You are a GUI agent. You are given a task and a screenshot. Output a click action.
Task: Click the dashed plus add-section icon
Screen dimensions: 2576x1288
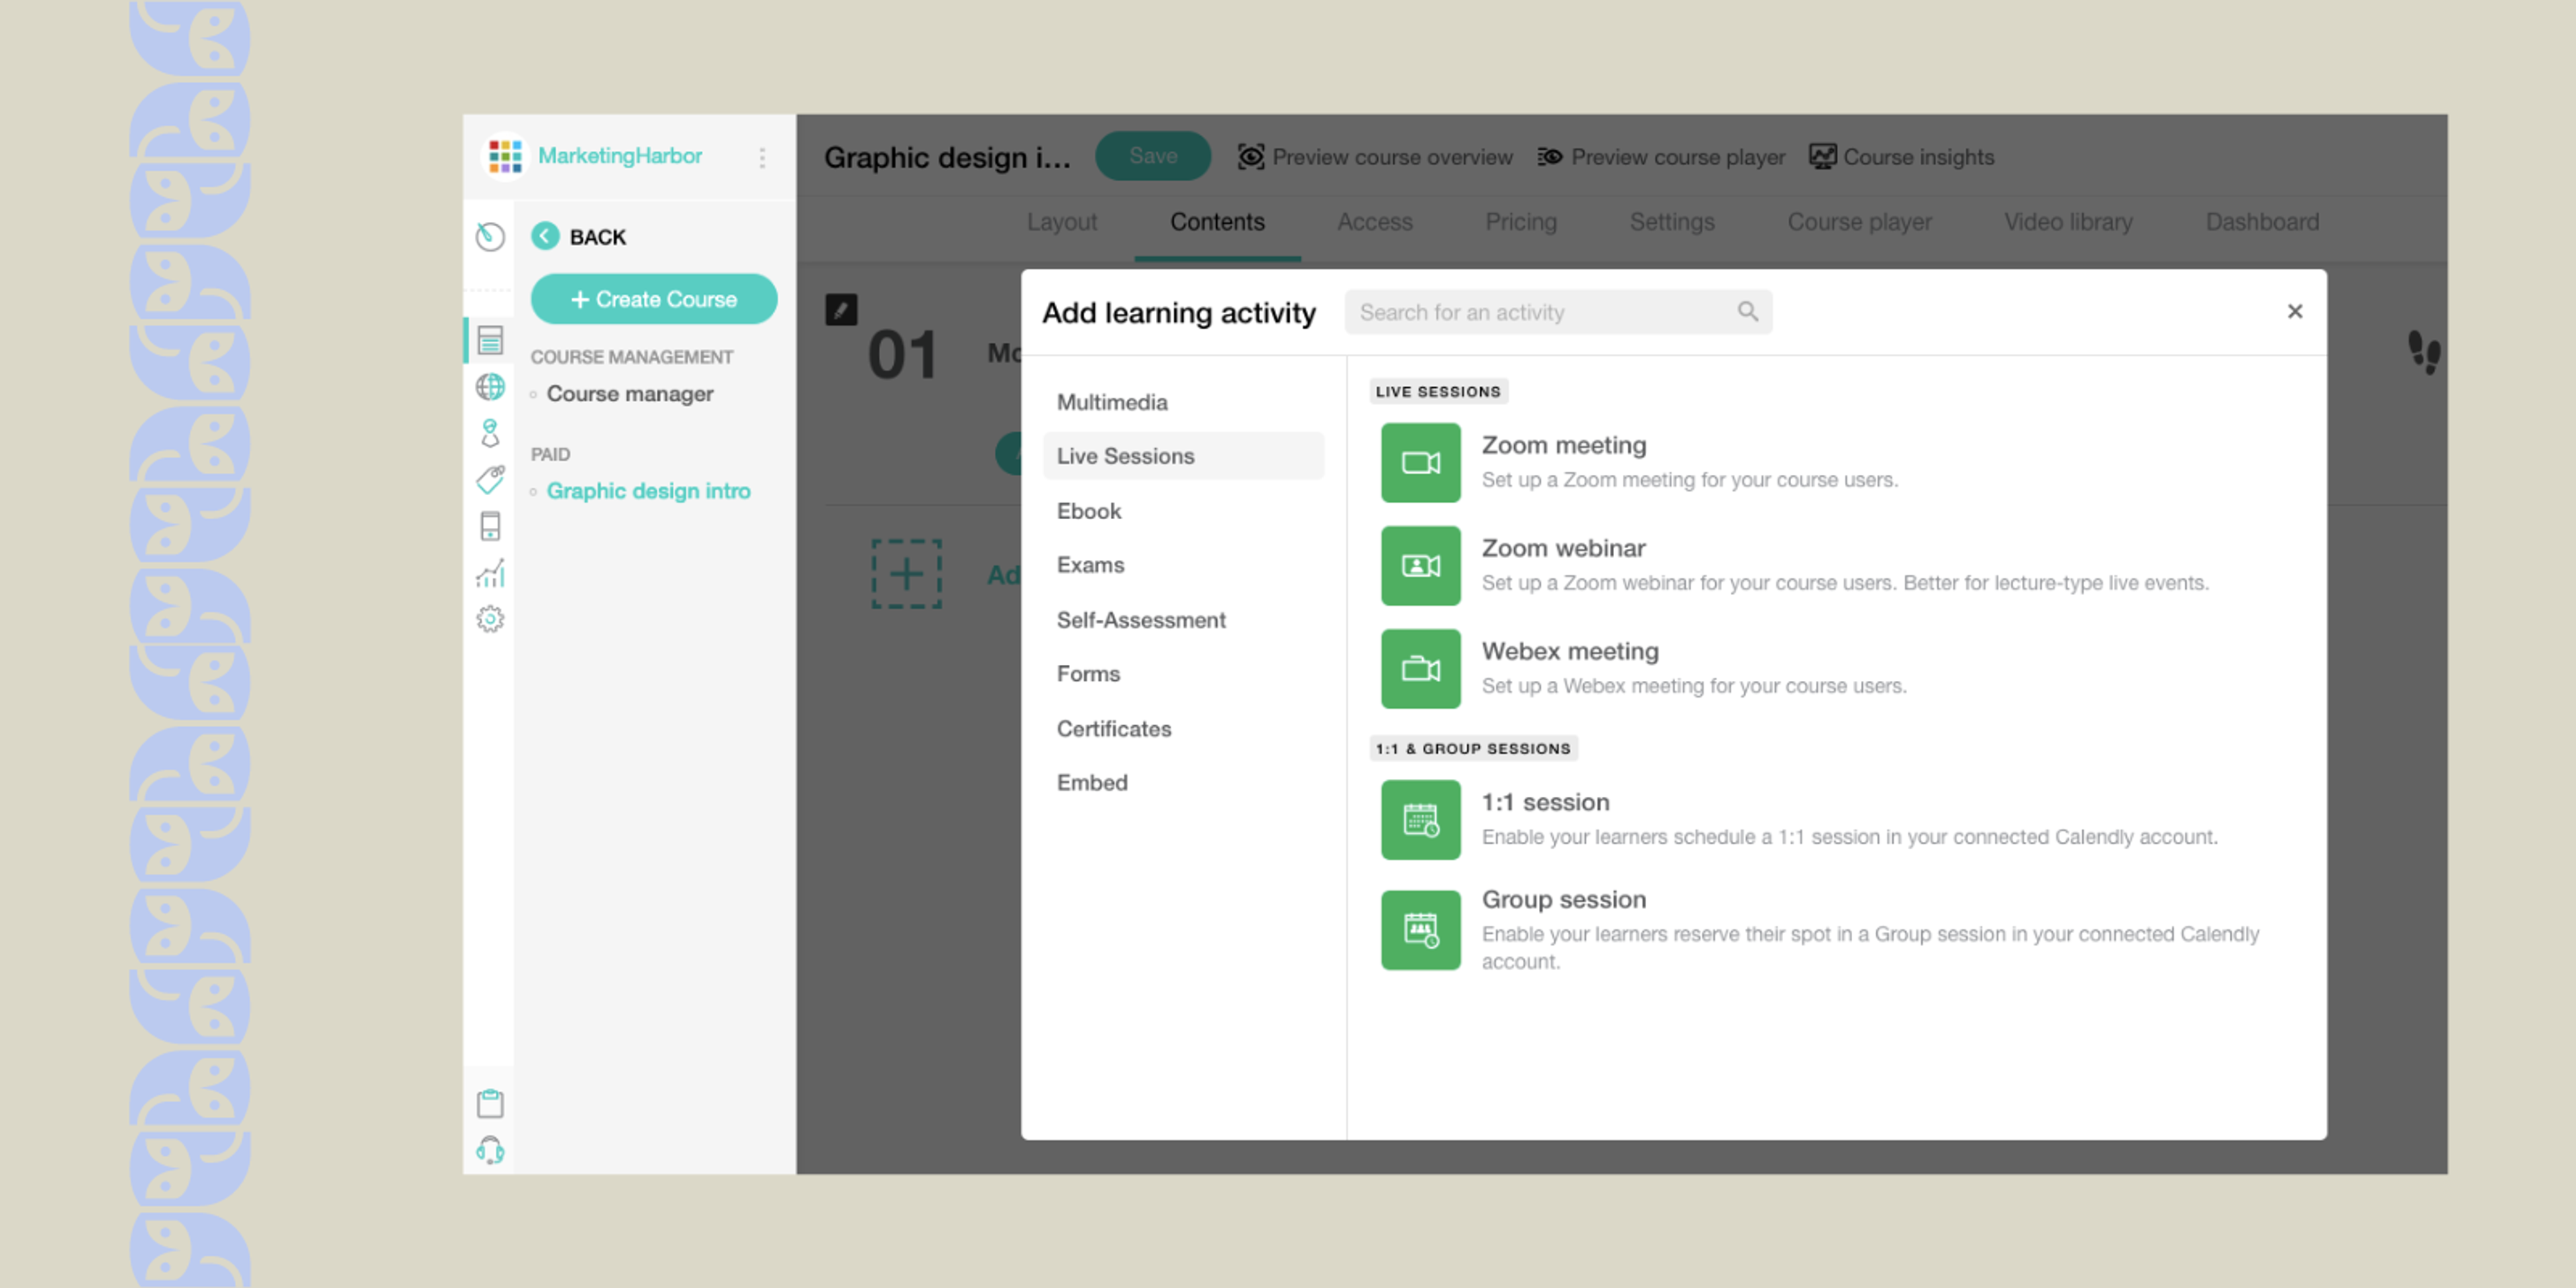click(906, 574)
